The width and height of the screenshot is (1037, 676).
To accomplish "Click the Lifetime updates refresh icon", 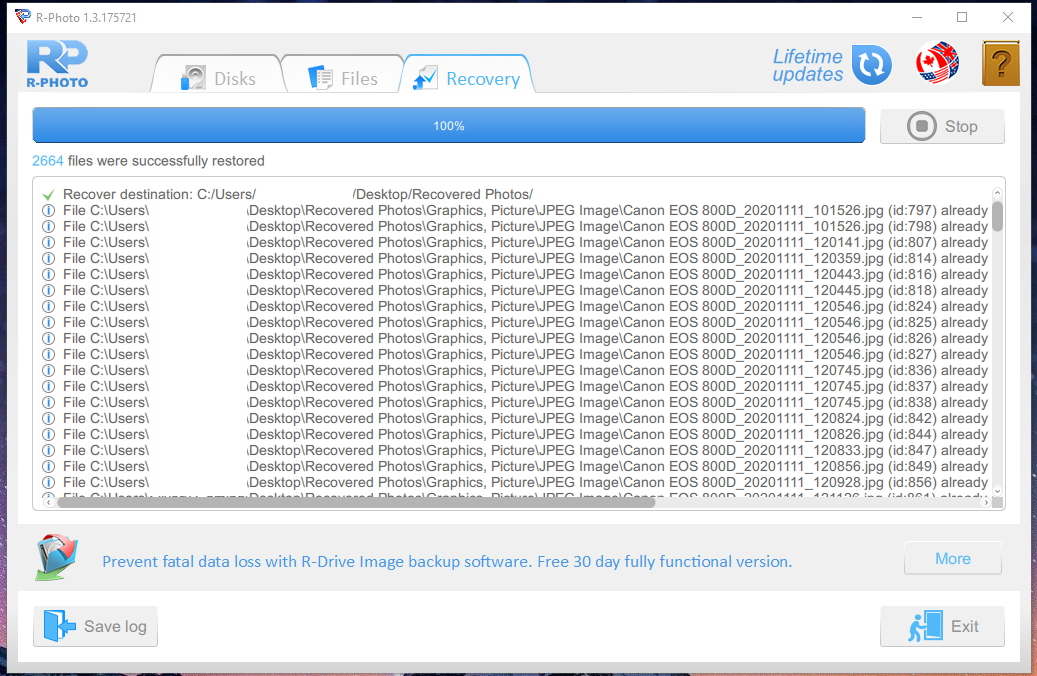I will (872, 65).
